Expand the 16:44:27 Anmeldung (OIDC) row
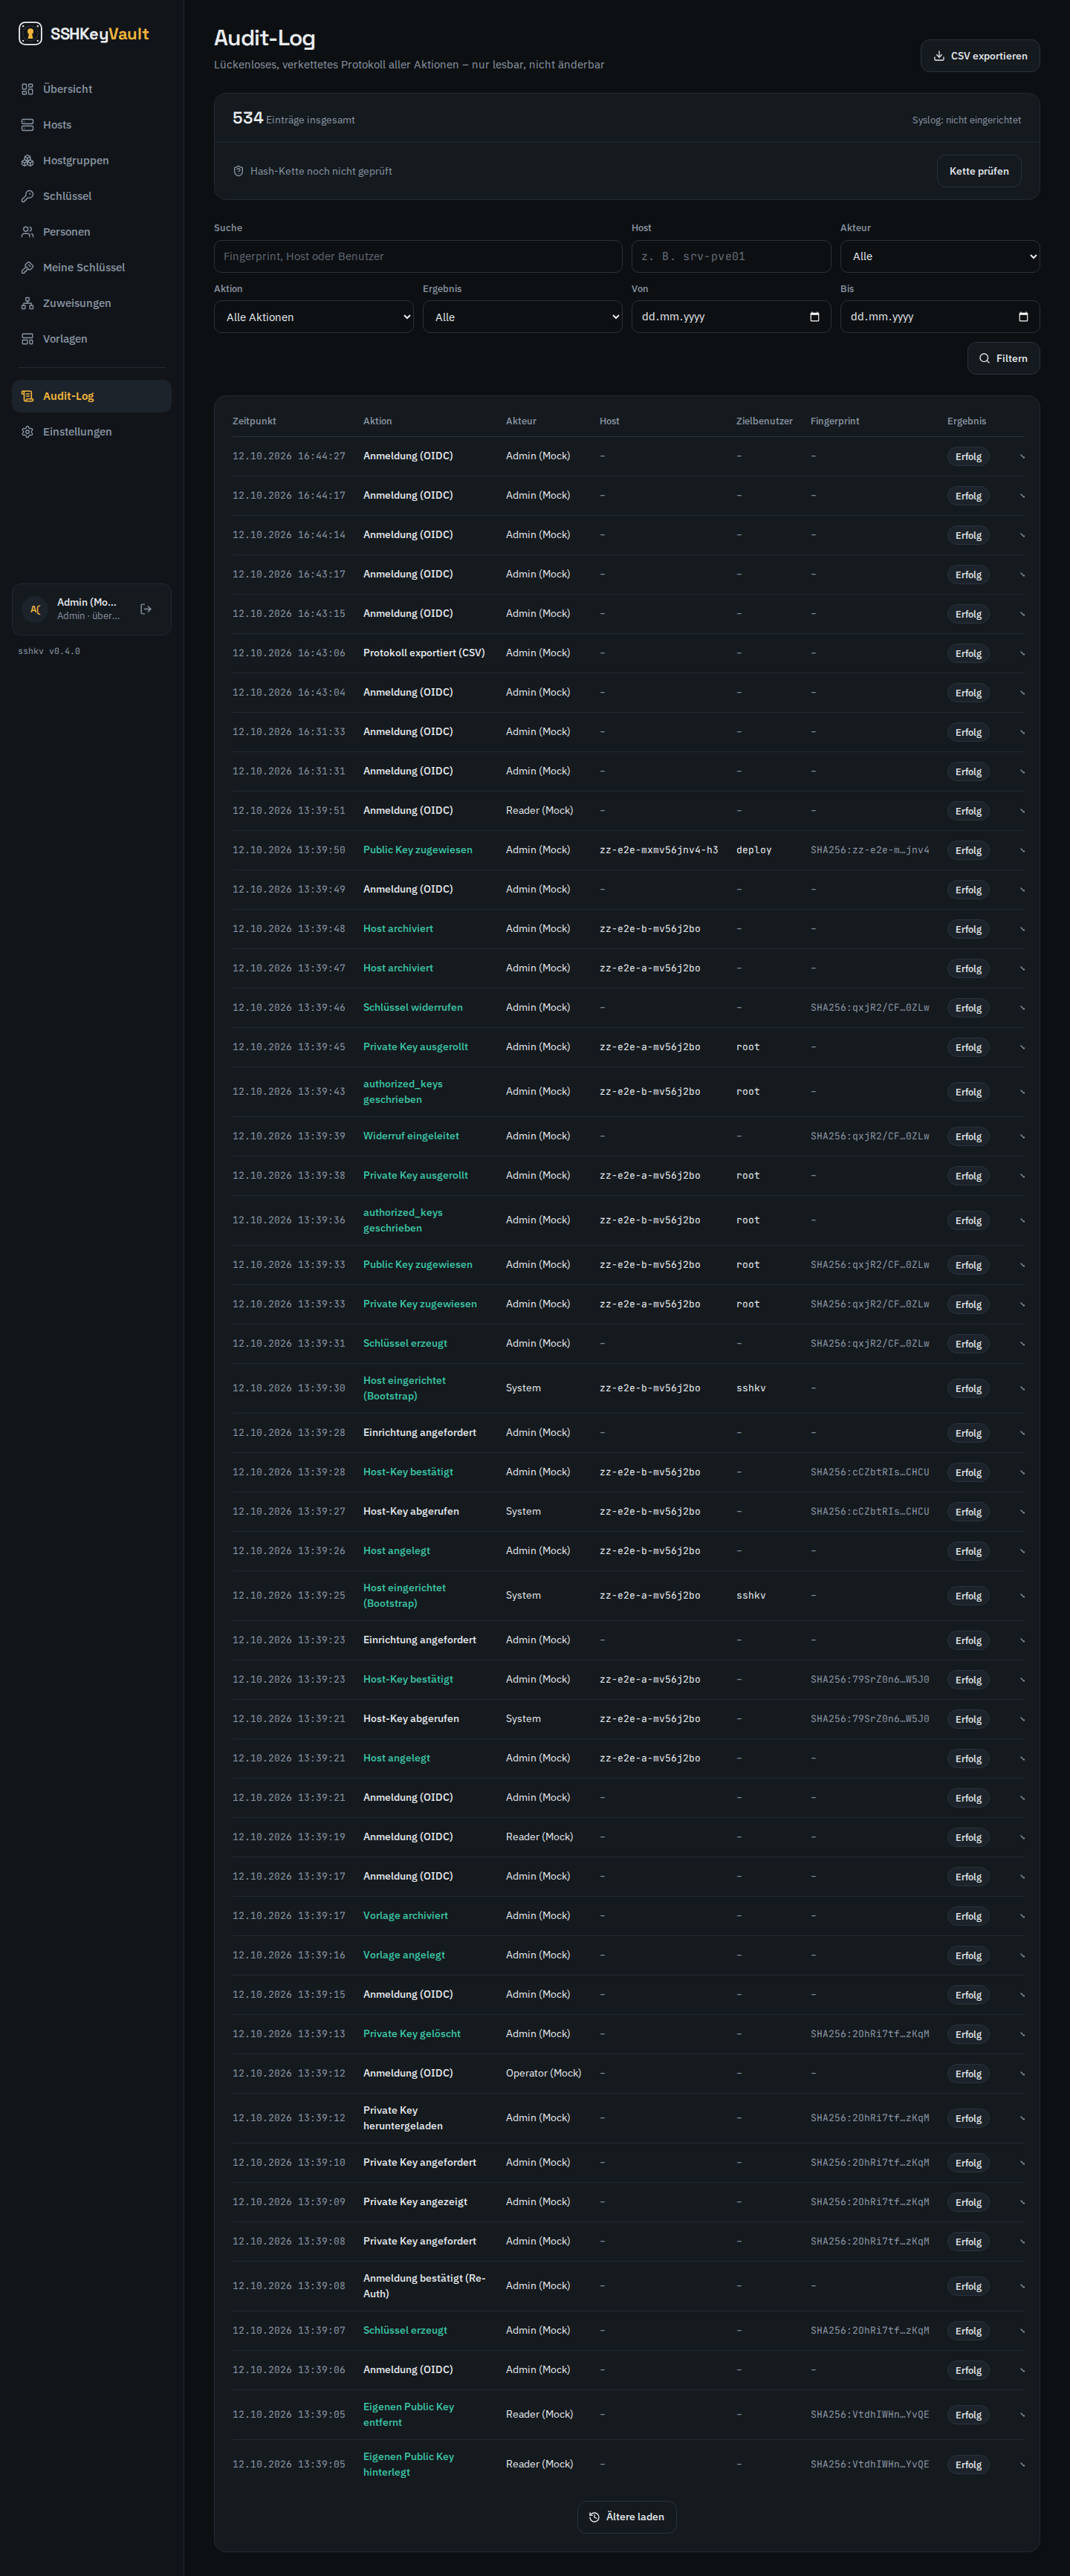Image resolution: width=1070 pixels, height=2576 pixels. click(1022, 456)
